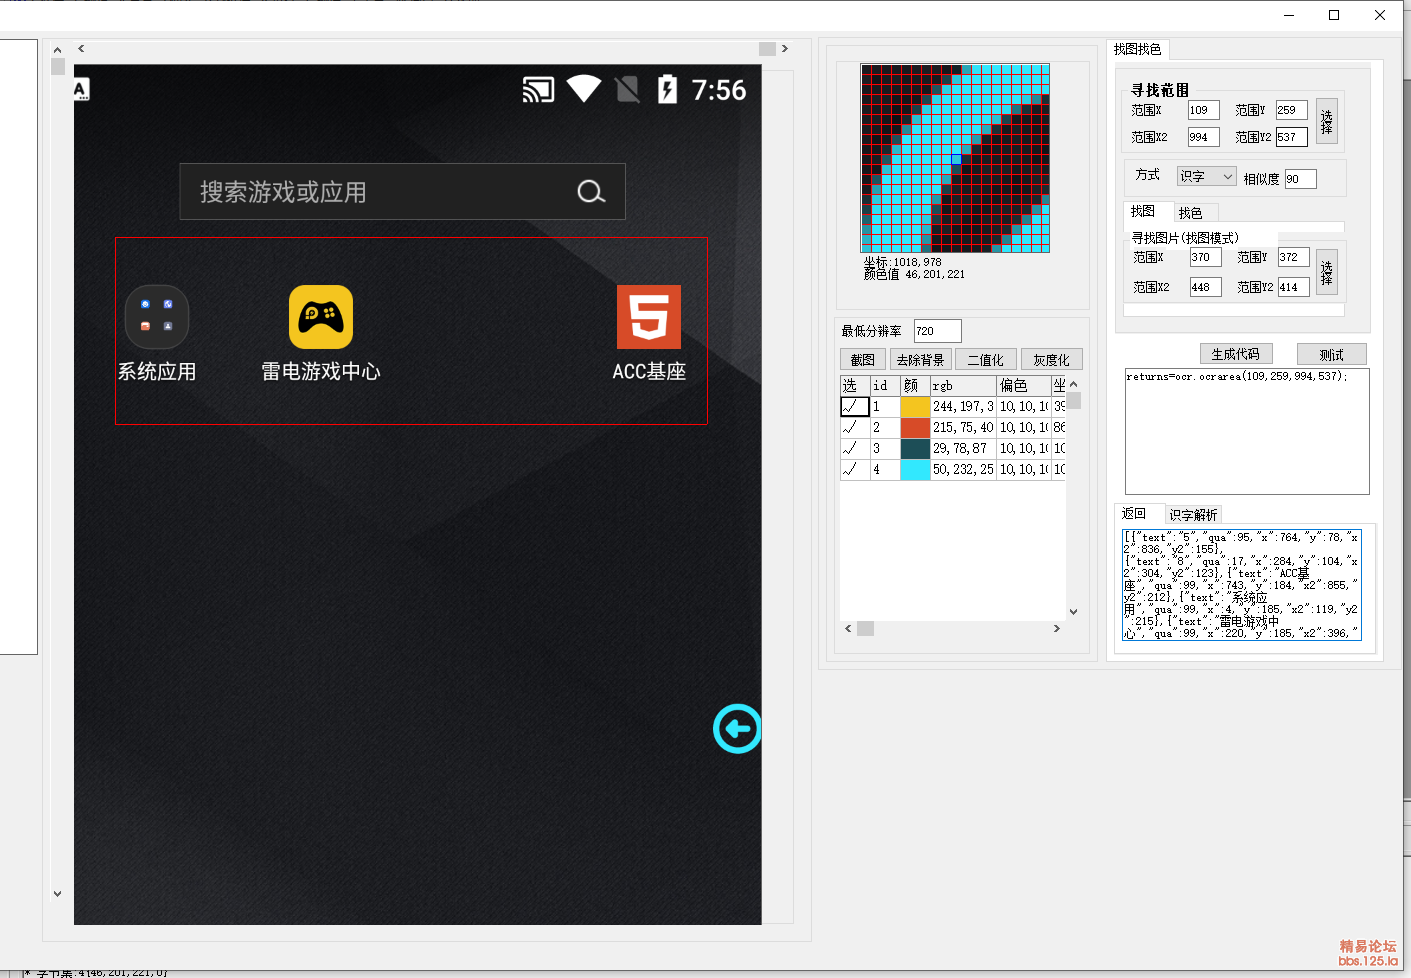Viewport: 1411px width, 978px height.
Task: Tap the cast screen status icon
Action: tap(538, 91)
